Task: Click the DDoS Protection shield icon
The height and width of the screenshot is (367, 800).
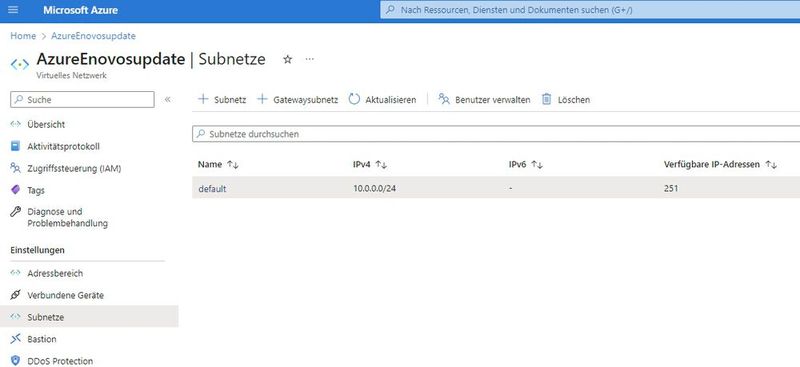Action: pyautogui.click(x=15, y=361)
